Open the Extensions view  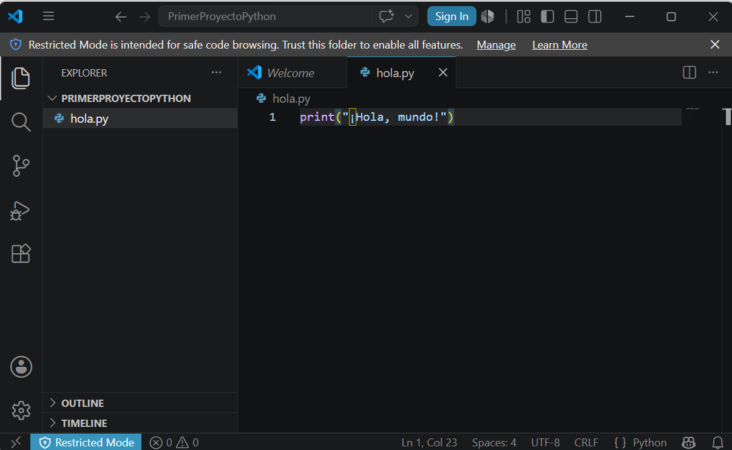(x=21, y=253)
